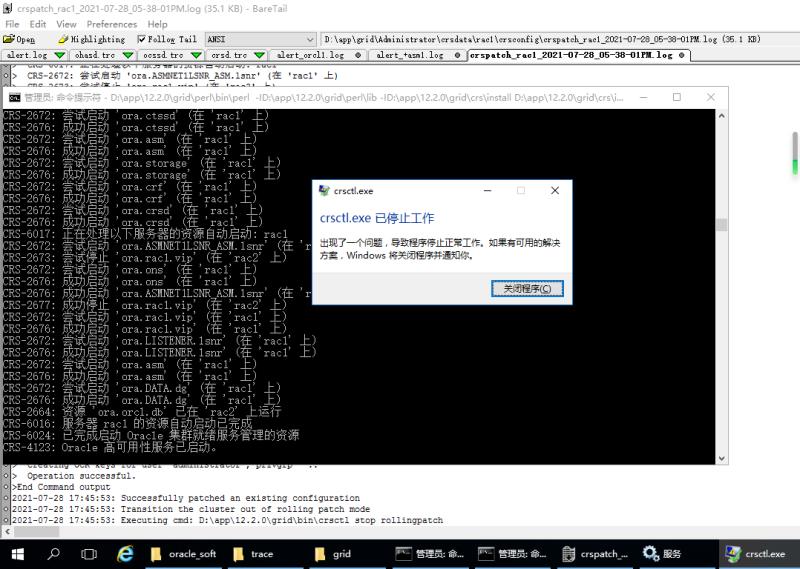Screen dimensions: 800x569
Task: Open Task View from taskbar
Action: 89,554
